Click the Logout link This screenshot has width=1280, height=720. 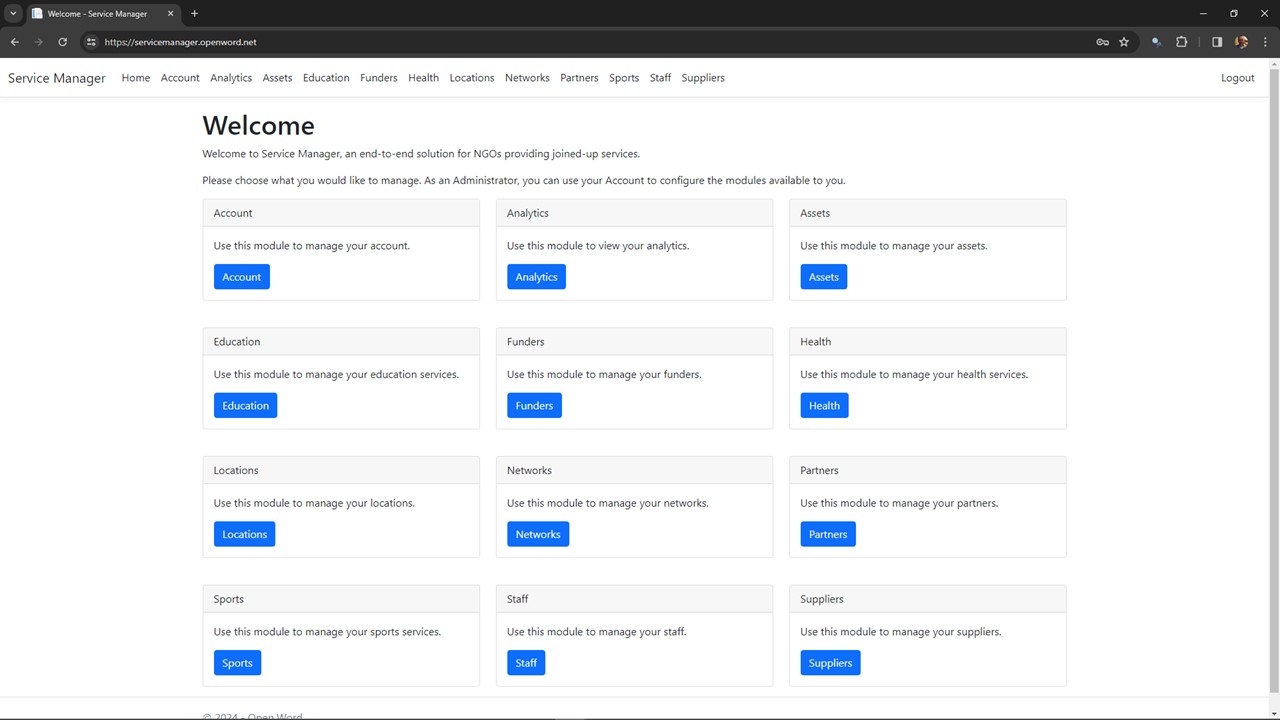(x=1238, y=78)
